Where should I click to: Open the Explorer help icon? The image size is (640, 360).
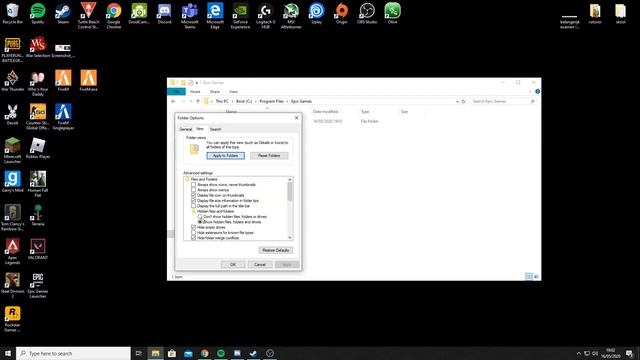point(538,91)
